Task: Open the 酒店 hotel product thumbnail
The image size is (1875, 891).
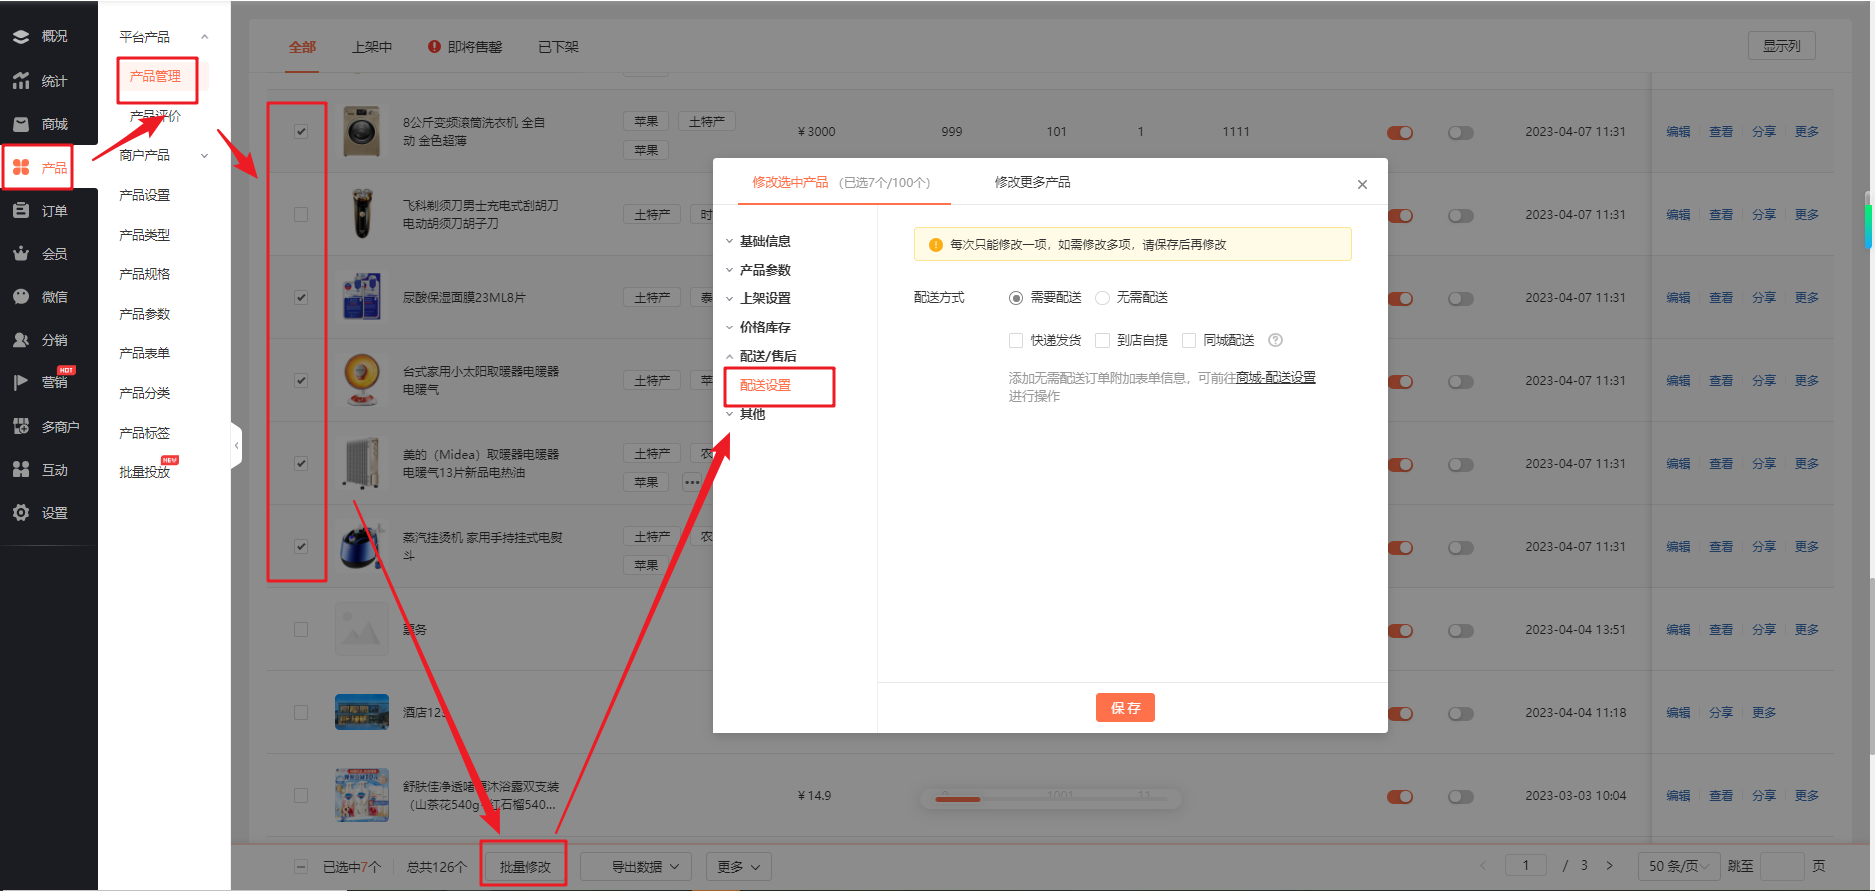Action: 361,712
